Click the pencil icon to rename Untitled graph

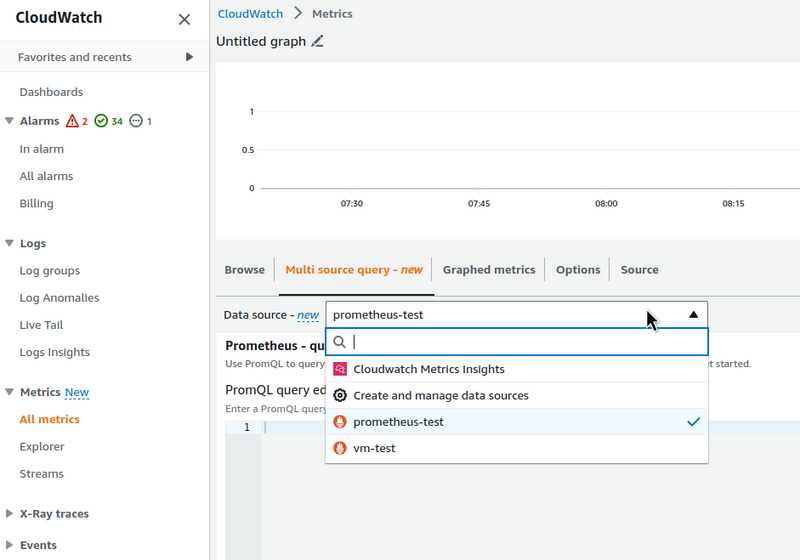point(317,41)
